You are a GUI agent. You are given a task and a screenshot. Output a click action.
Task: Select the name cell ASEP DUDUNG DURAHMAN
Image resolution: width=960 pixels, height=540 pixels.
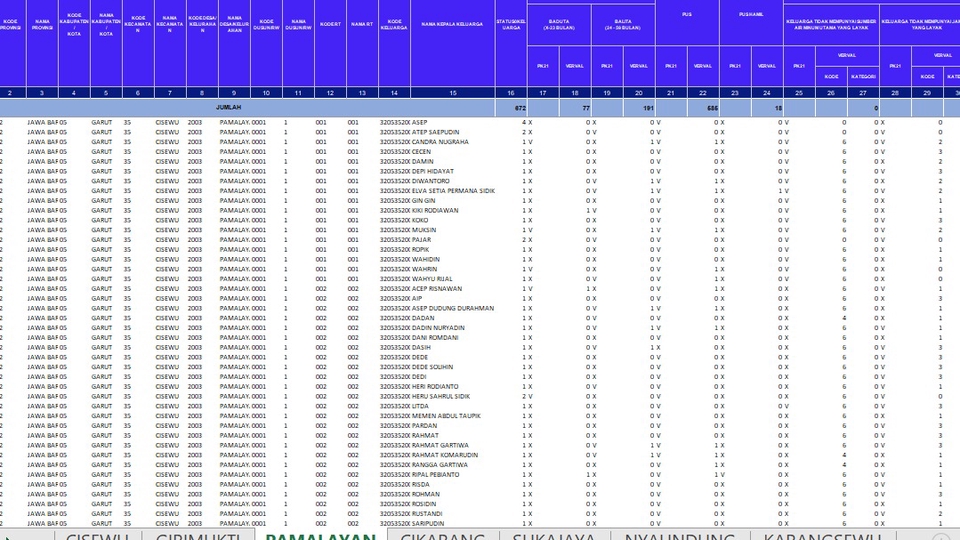[x=453, y=309]
